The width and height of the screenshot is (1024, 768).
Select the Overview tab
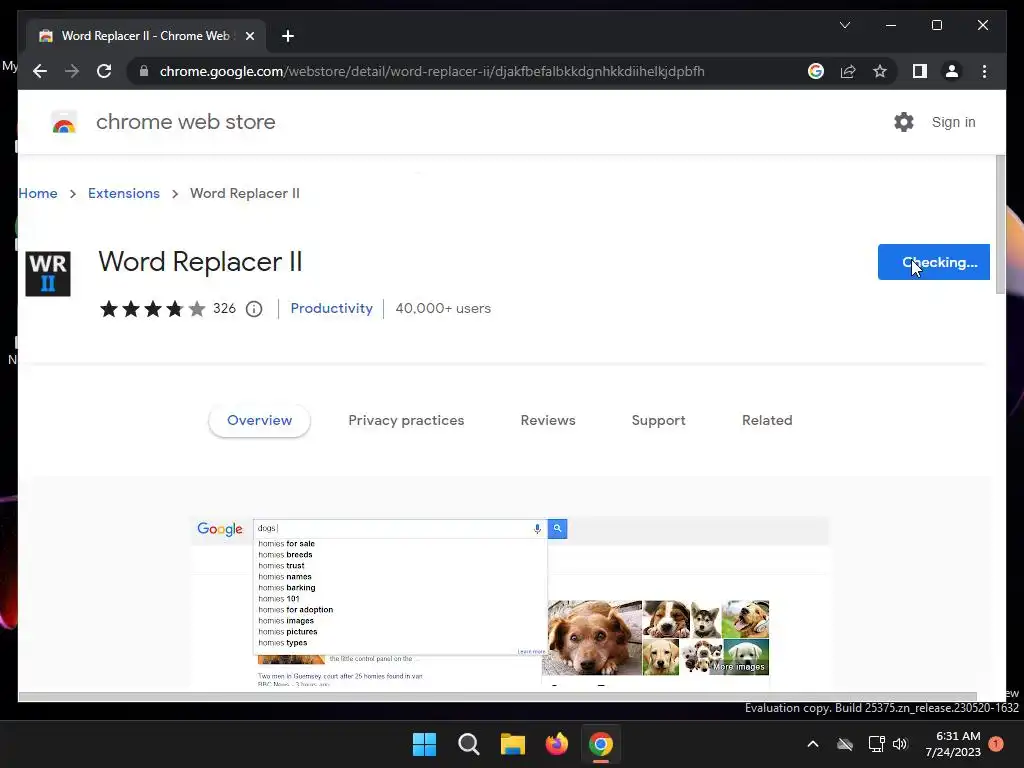coord(259,420)
